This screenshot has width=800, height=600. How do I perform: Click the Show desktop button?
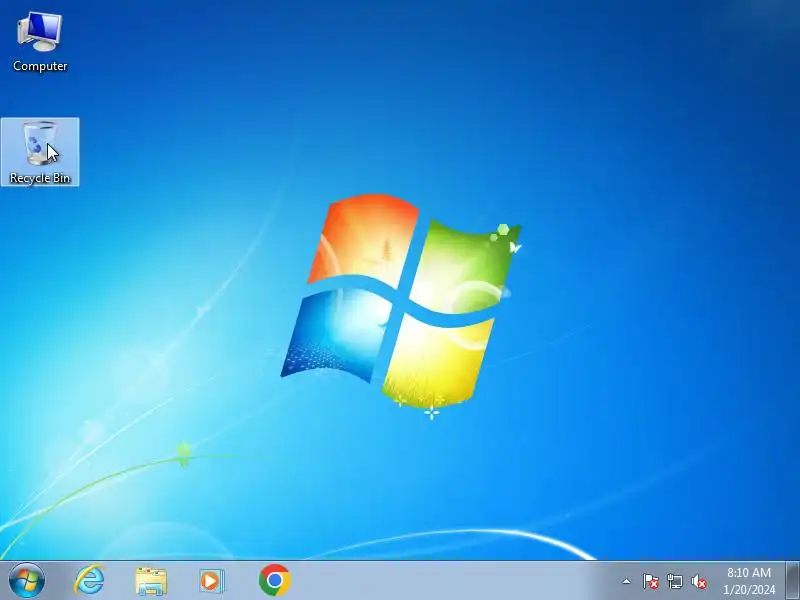coord(793,581)
